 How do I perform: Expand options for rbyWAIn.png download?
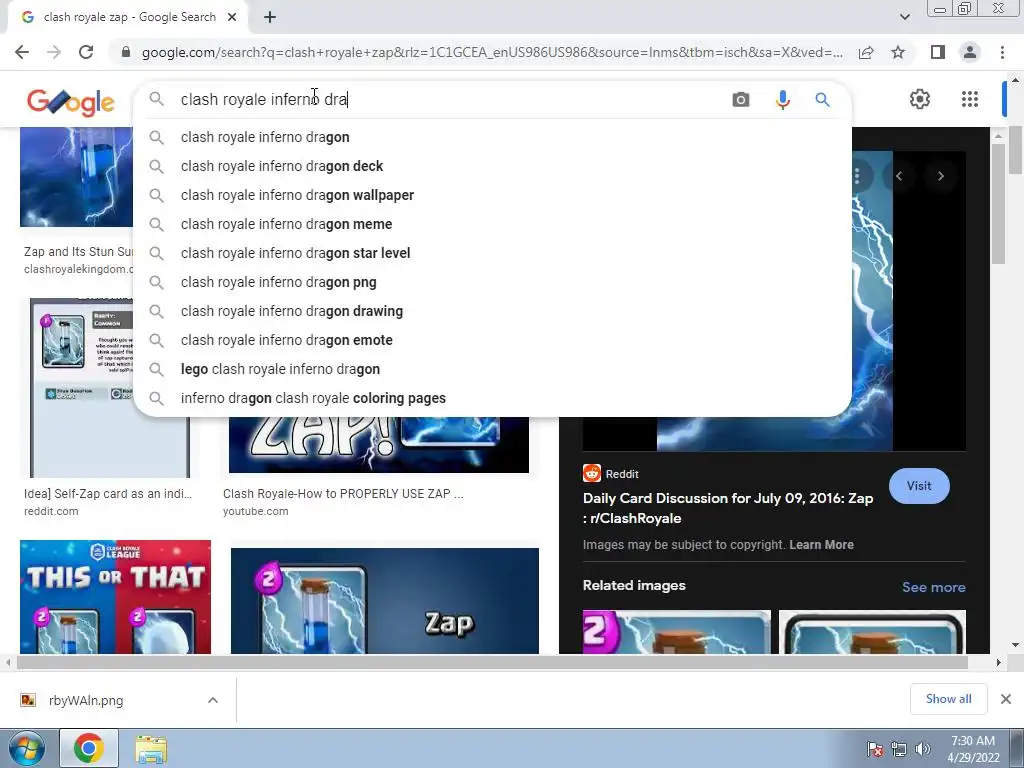coord(213,700)
